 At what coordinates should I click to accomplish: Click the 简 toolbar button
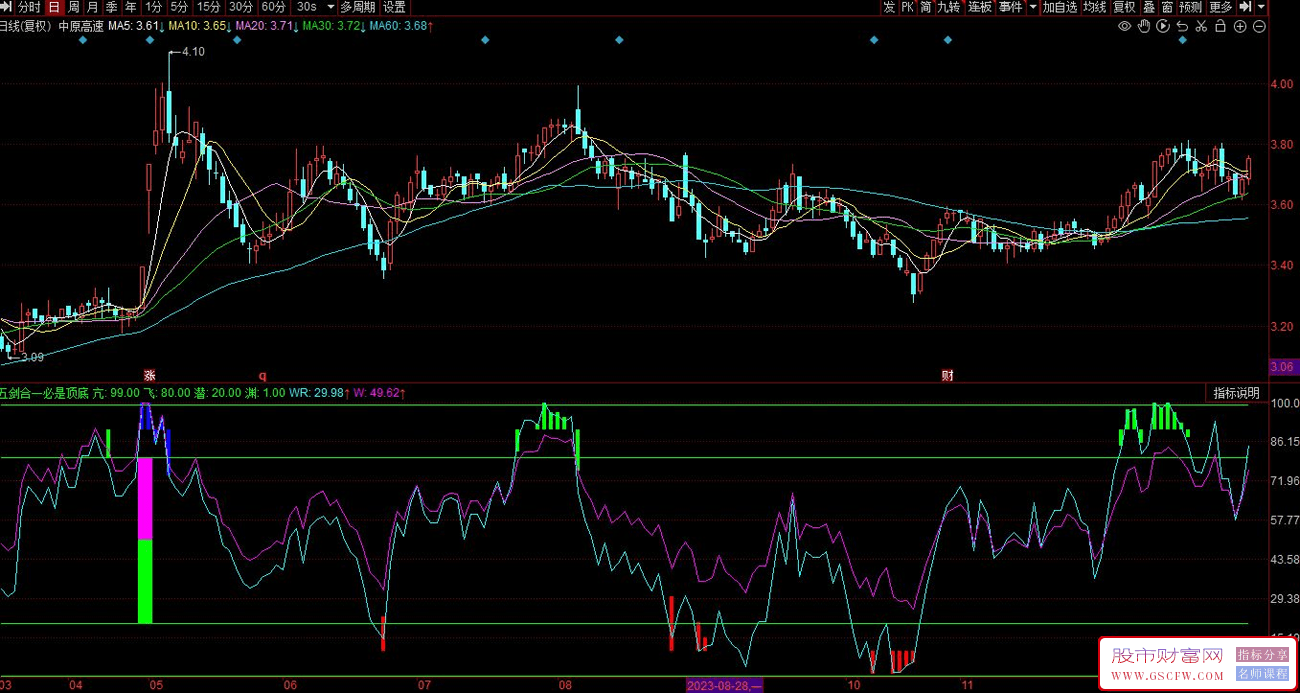pos(926,7)
